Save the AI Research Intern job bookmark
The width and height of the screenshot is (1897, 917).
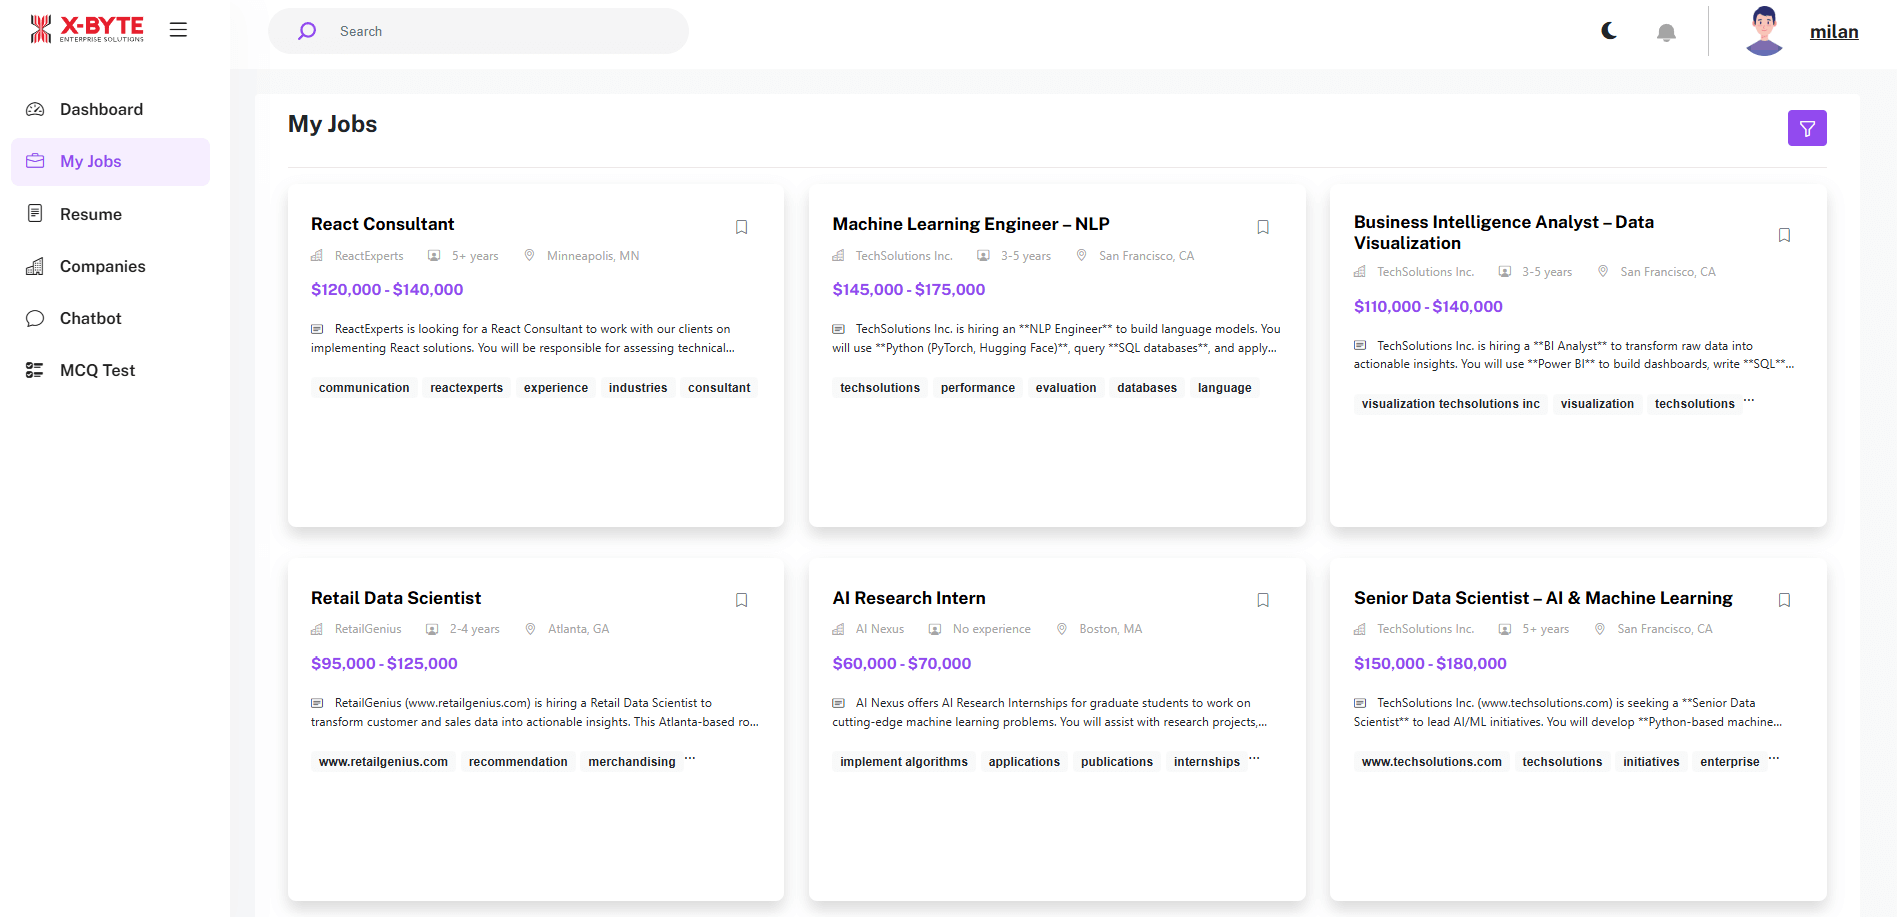click(1262, 600)
